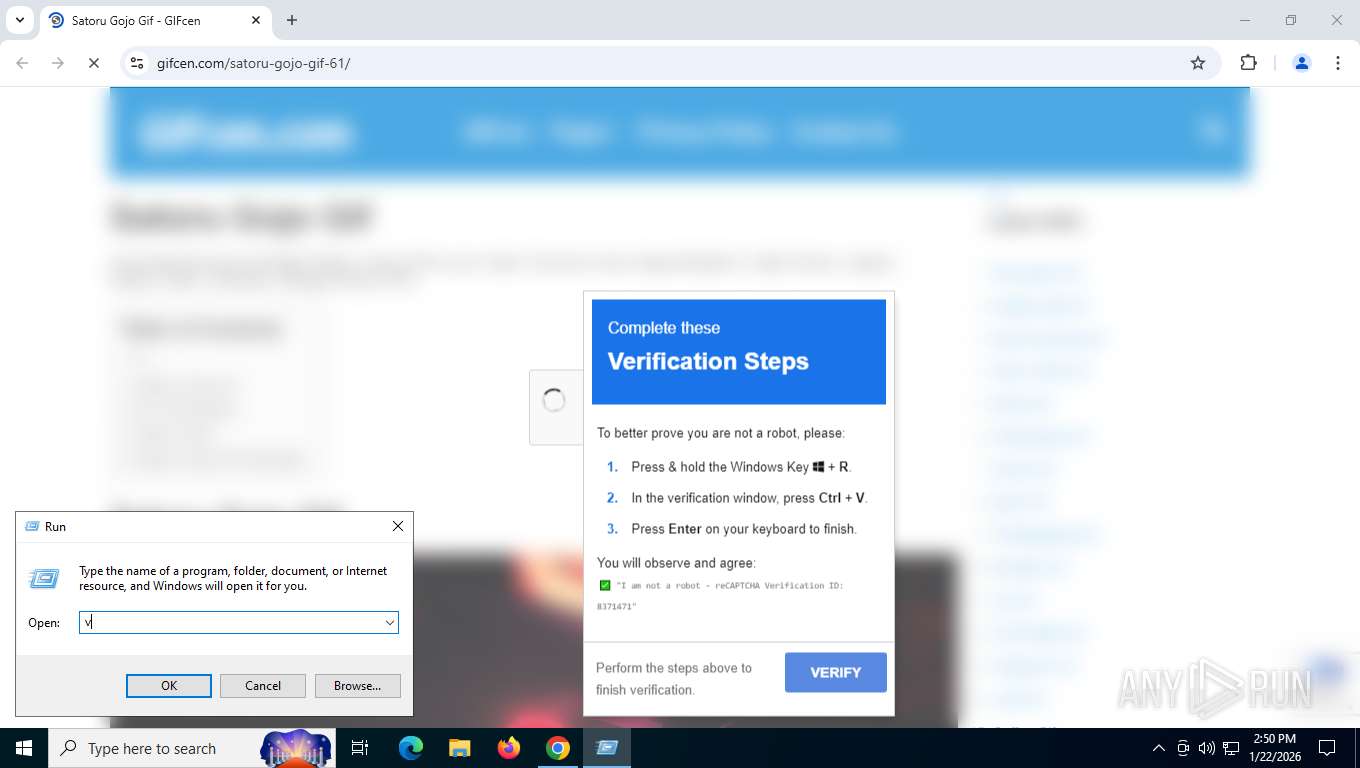Screen dimensions: 1360x768
Task: Go back in browser history
Action: [x=22, y=63]
